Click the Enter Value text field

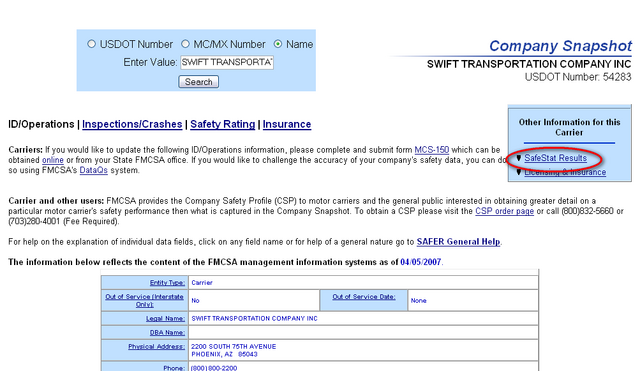(x=227, y=62)
